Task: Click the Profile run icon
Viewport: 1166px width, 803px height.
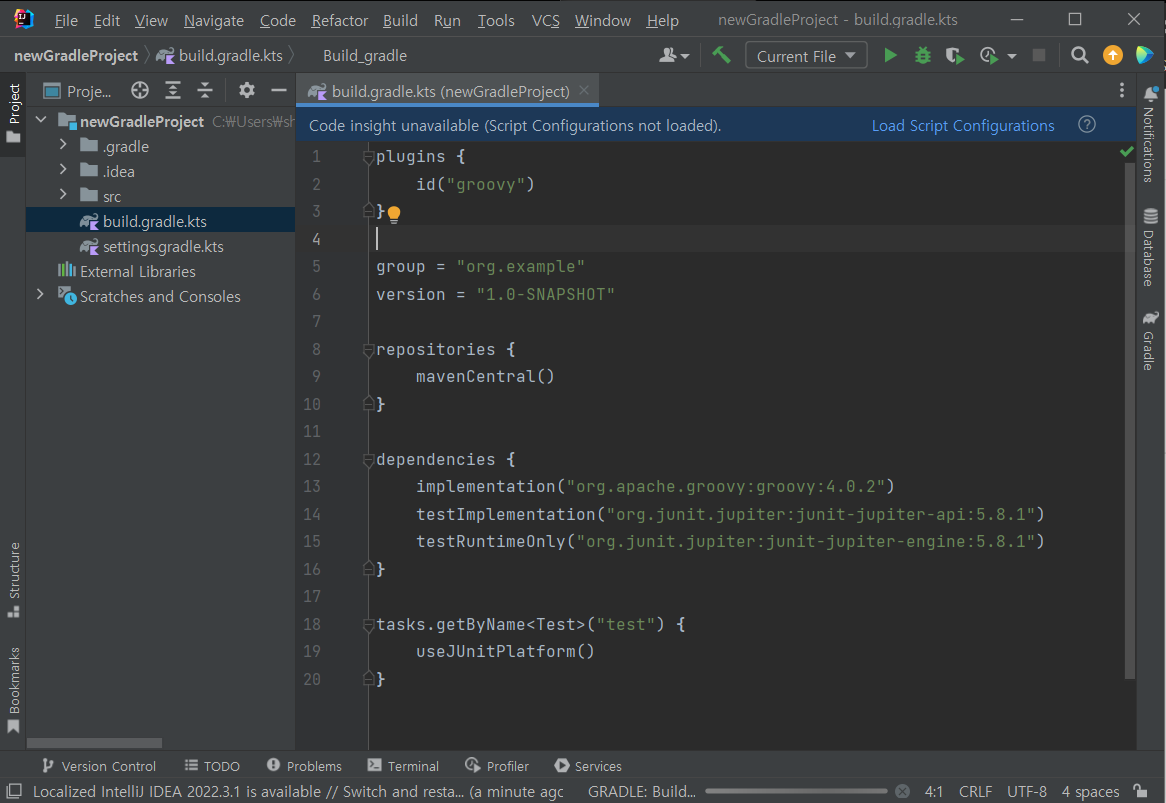Action: [x=988, y=55]
